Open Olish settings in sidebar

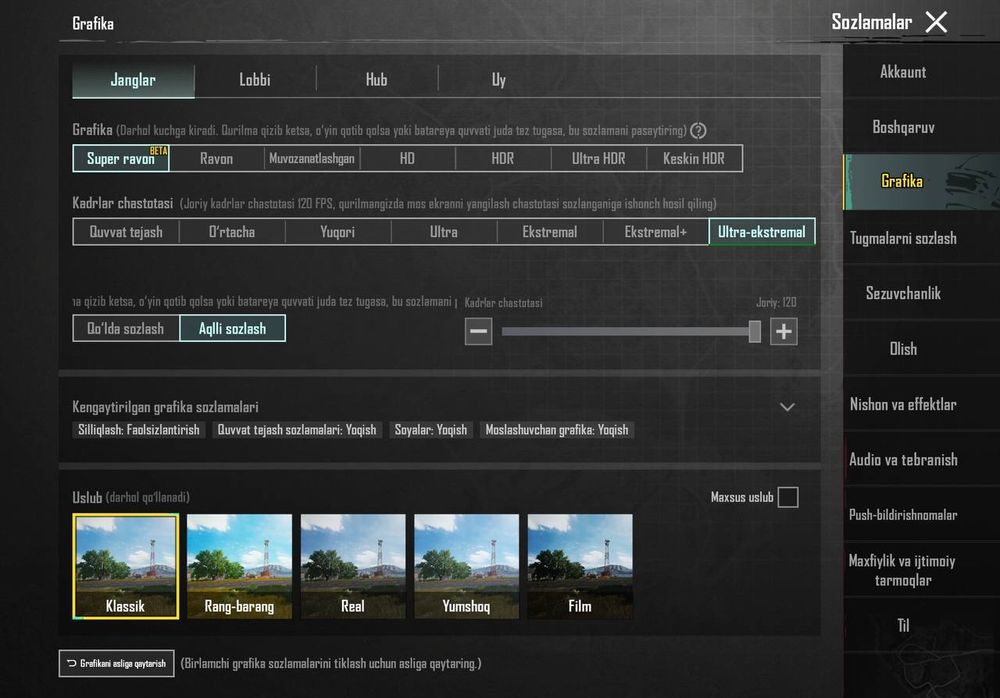tap(922, 349)
